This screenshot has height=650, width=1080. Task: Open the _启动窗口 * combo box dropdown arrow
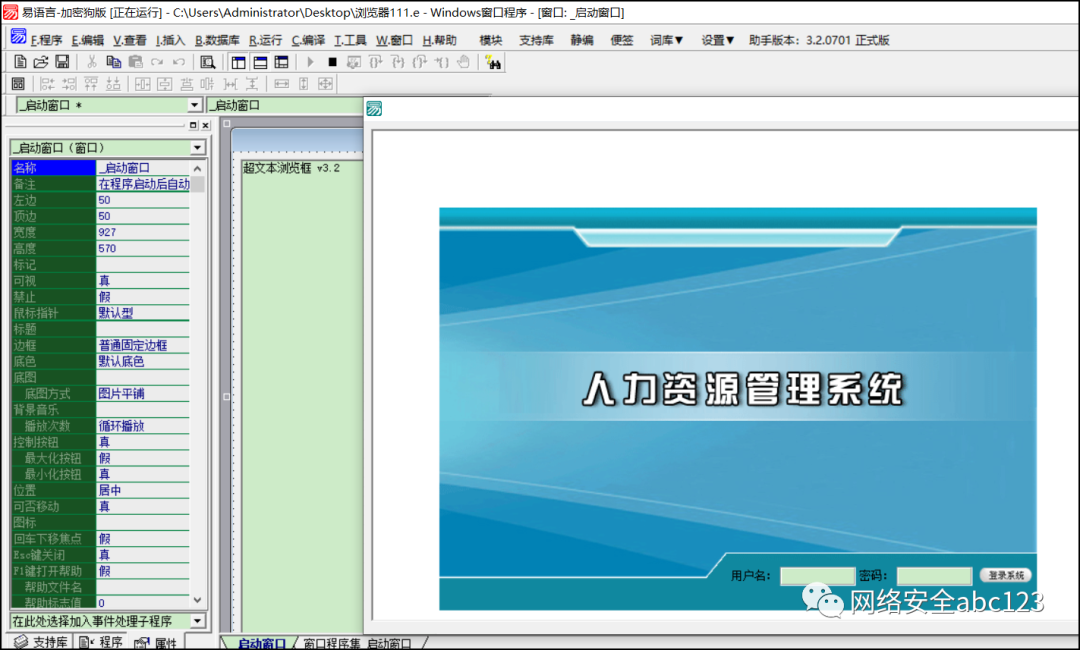pyautogui.click(x=195, y=105)
